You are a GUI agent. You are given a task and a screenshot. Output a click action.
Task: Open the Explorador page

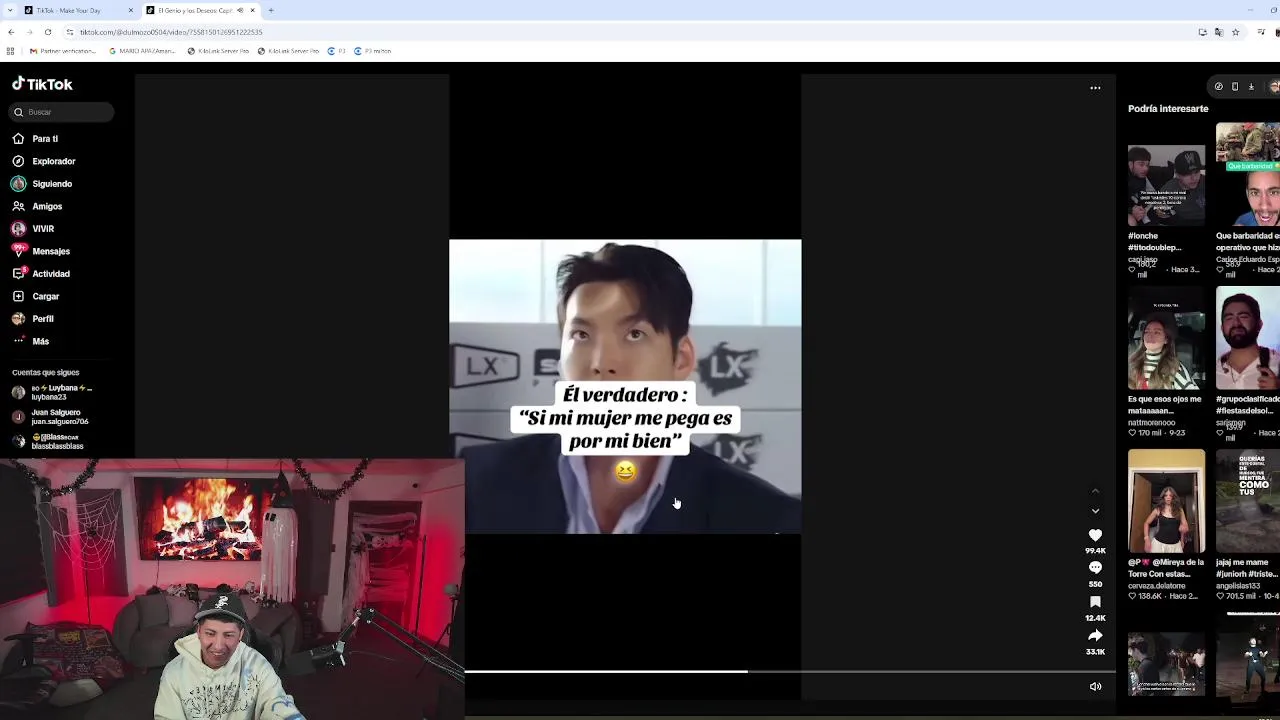pyautogui.click(x=44, y=161)
